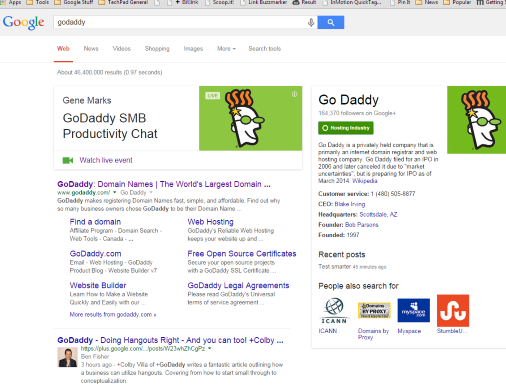Screen dimensions: 506x386
Task: Click the green Hosting Industry button
Action: pos(346,128)
